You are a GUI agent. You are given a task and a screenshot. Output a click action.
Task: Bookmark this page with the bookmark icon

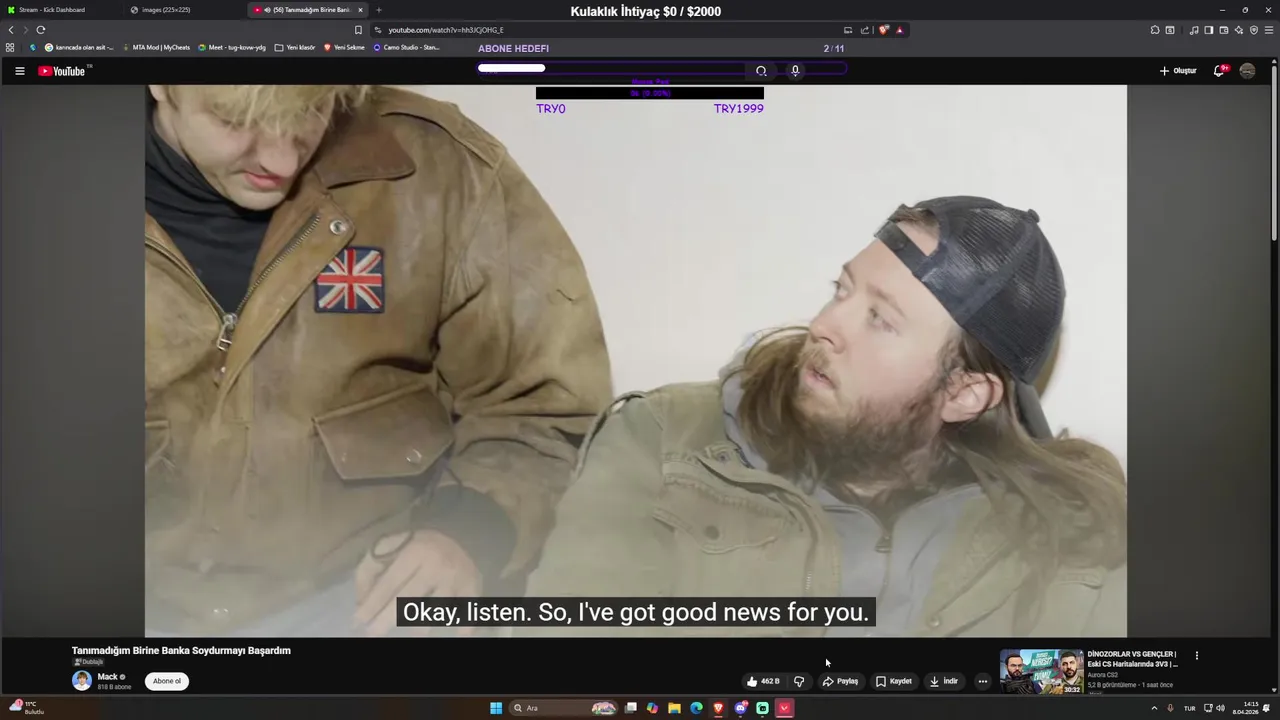click(358, 30)
